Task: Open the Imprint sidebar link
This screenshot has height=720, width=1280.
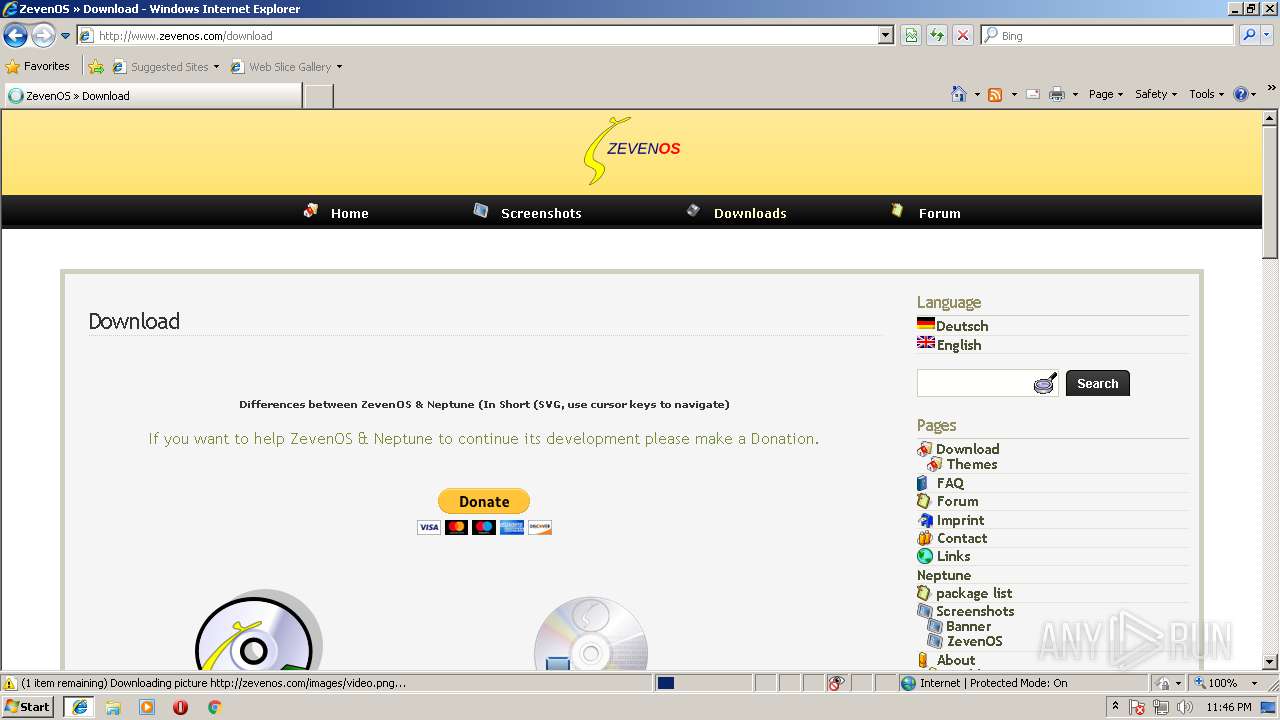Action: [960, 520]
